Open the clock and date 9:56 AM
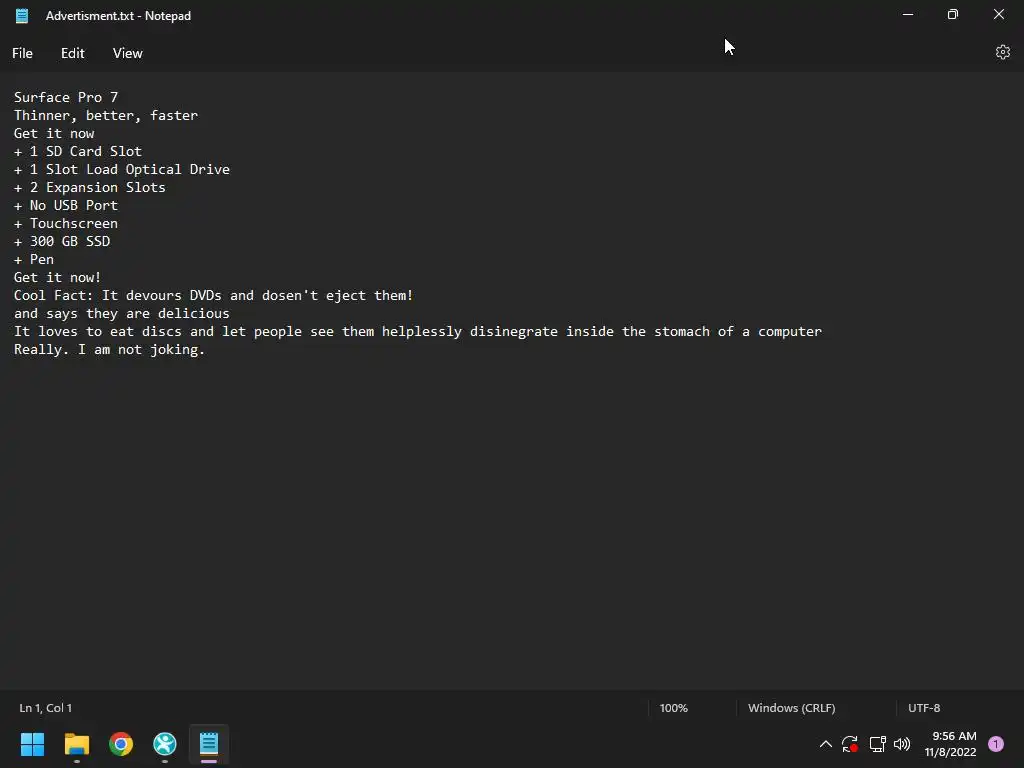The height and width of the screenshot is (768, 1024). 950,744
